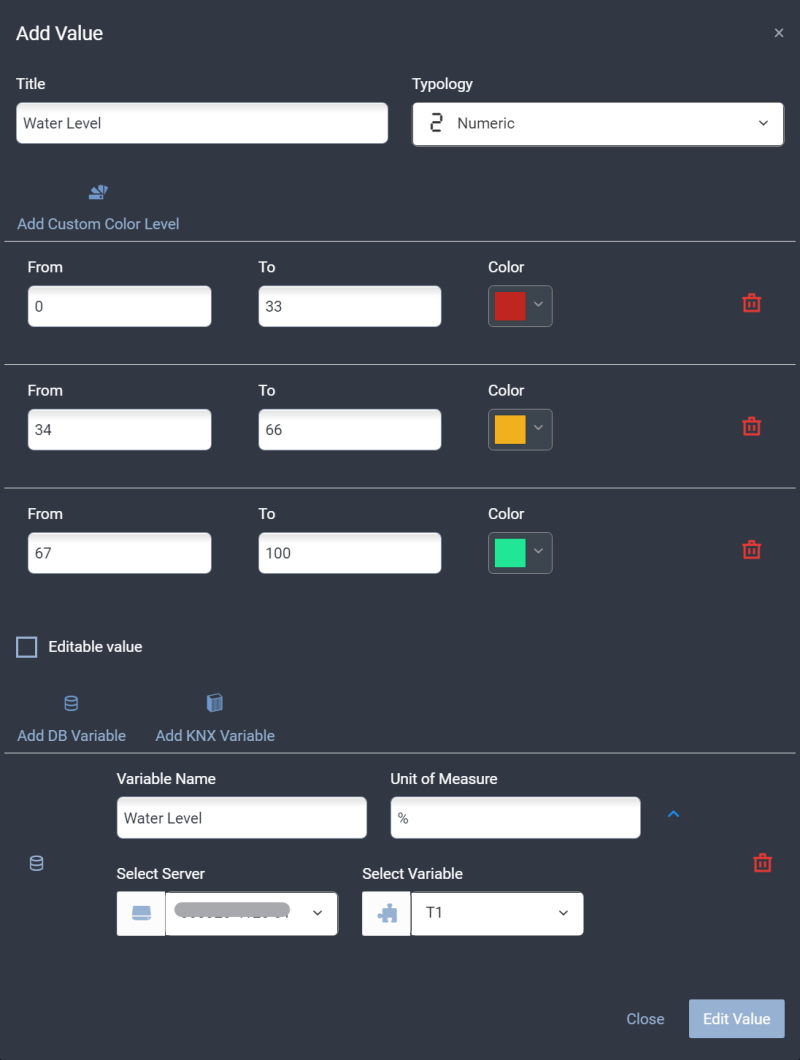Click the Unit of Measure input field
This screenshot has height=1060, width=800.
pyautogui.click(x=515, y=818)
